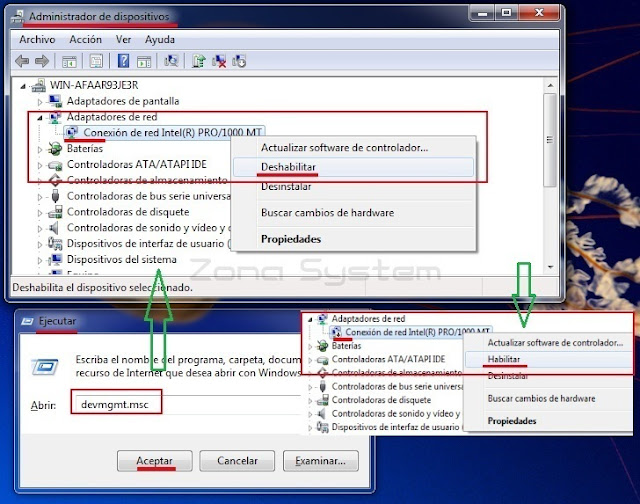Expand Adaptadores de red arrow in lower panel

coord(310,320)
